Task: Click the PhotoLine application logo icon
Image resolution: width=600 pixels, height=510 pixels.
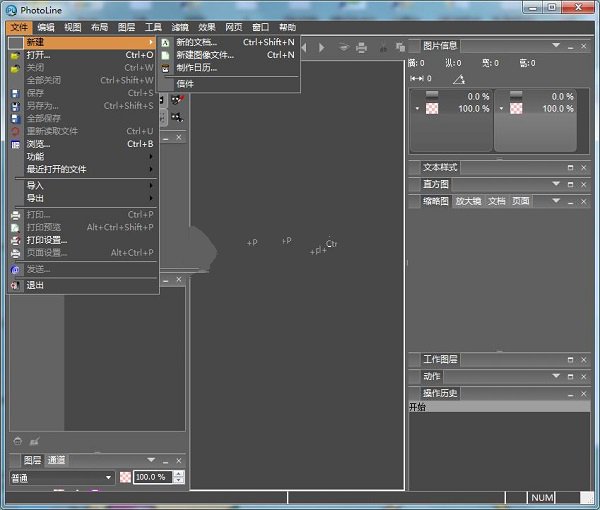Action: click(x=11, y=10)
